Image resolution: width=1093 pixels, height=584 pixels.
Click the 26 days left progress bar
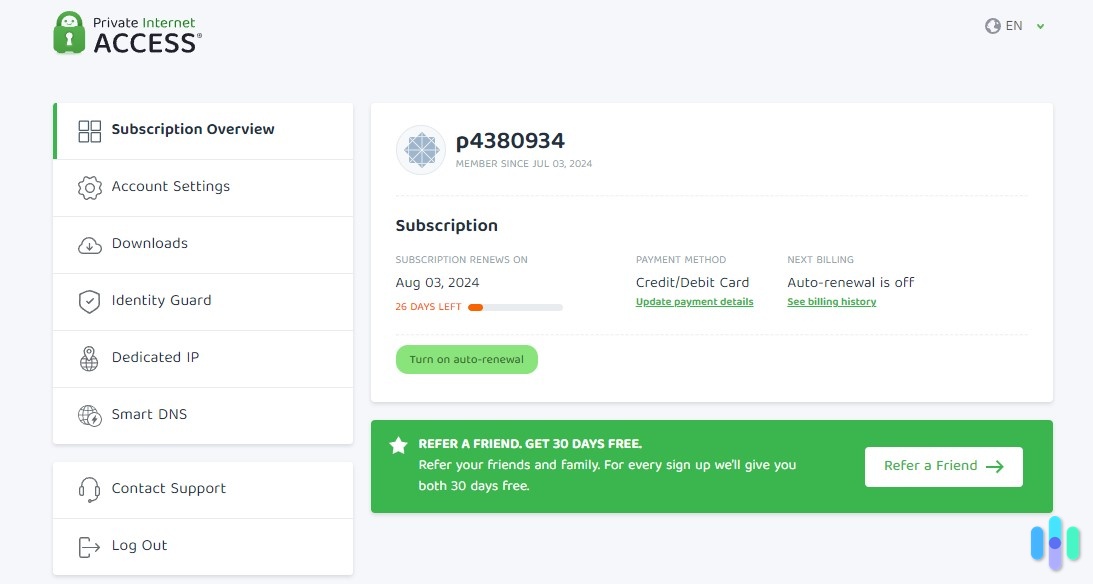515,307
